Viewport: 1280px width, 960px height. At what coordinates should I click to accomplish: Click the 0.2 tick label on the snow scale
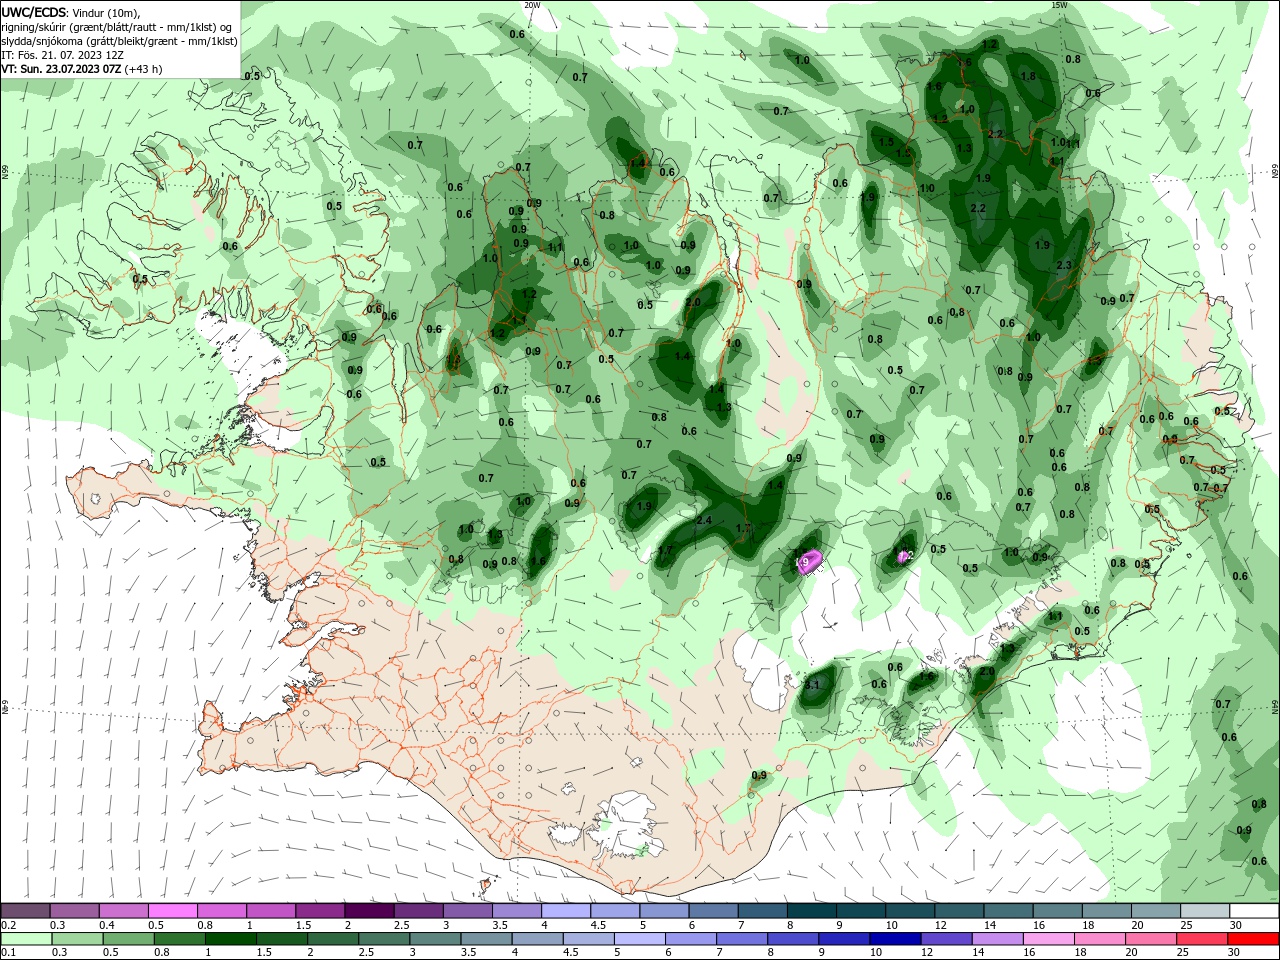pyautogui.click(x=8, y=925)
